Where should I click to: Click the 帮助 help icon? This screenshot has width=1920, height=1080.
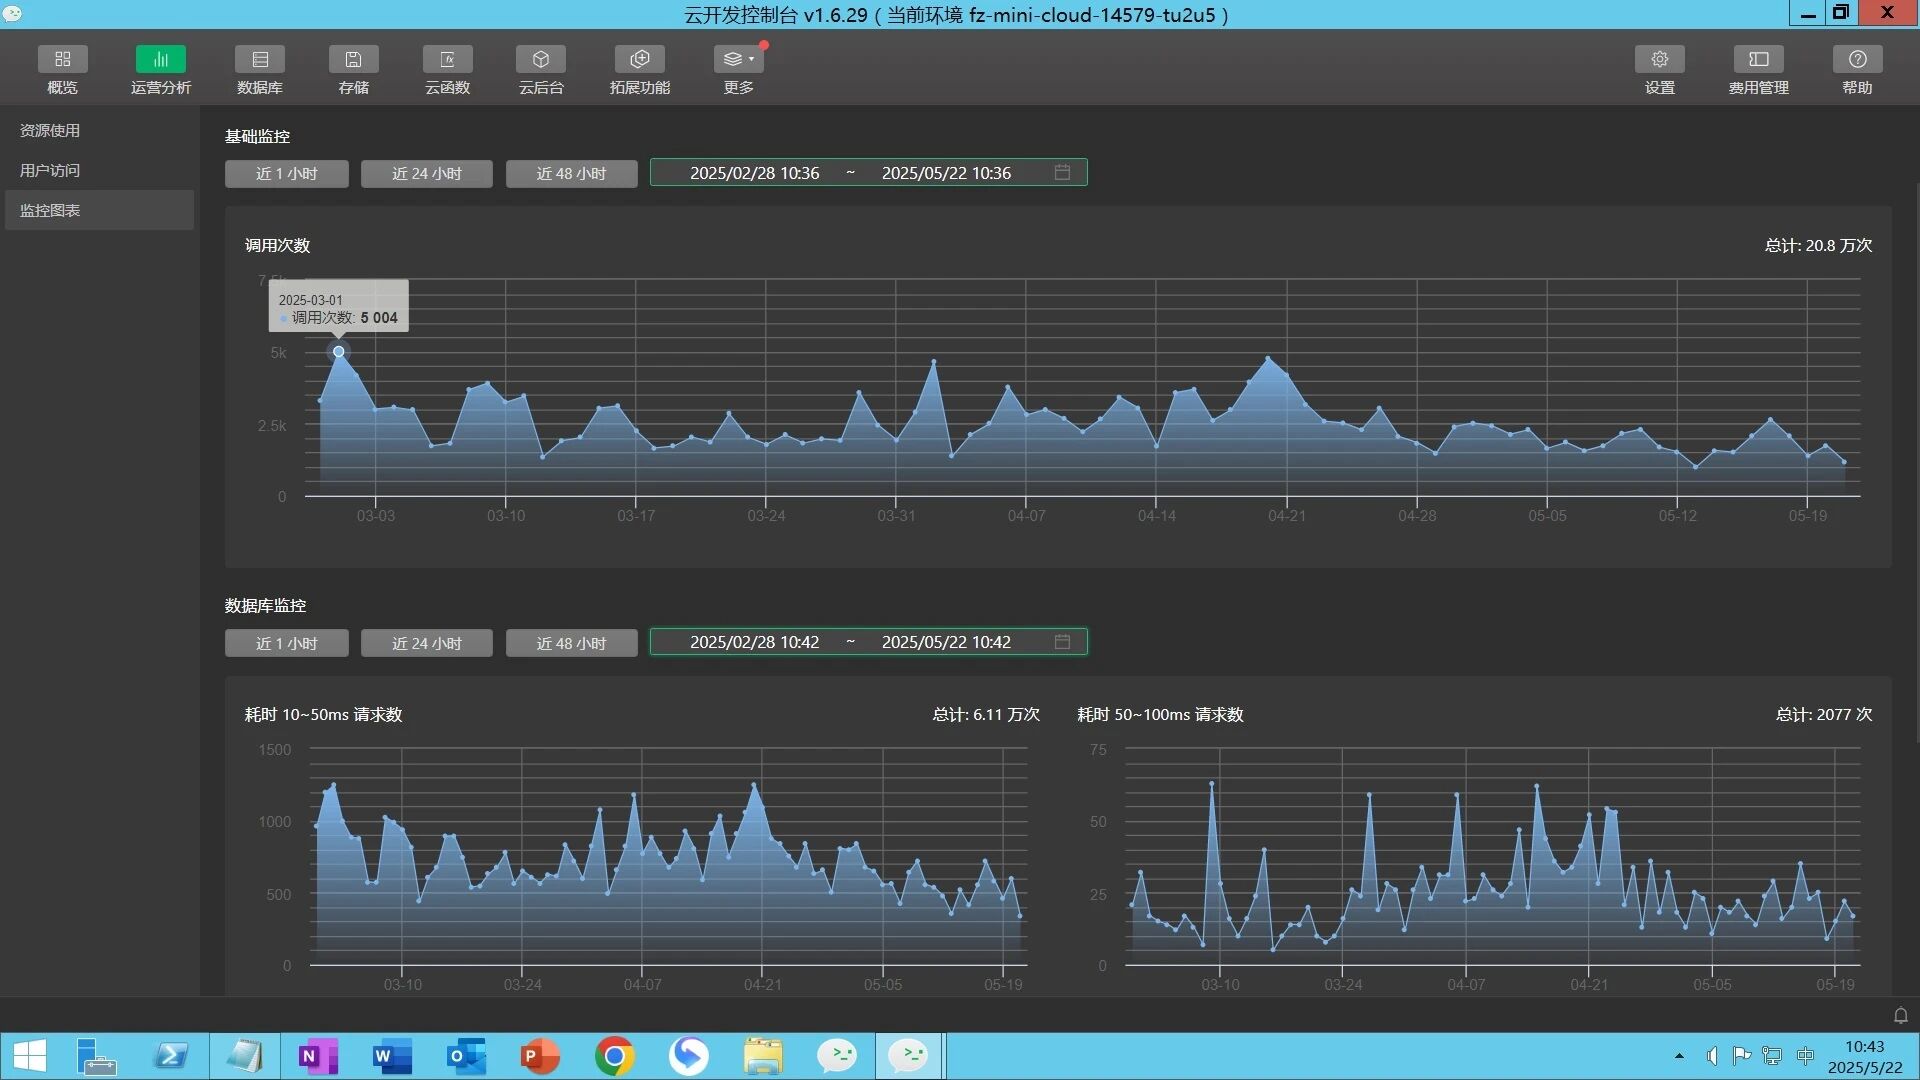(x=1857, y=60)
